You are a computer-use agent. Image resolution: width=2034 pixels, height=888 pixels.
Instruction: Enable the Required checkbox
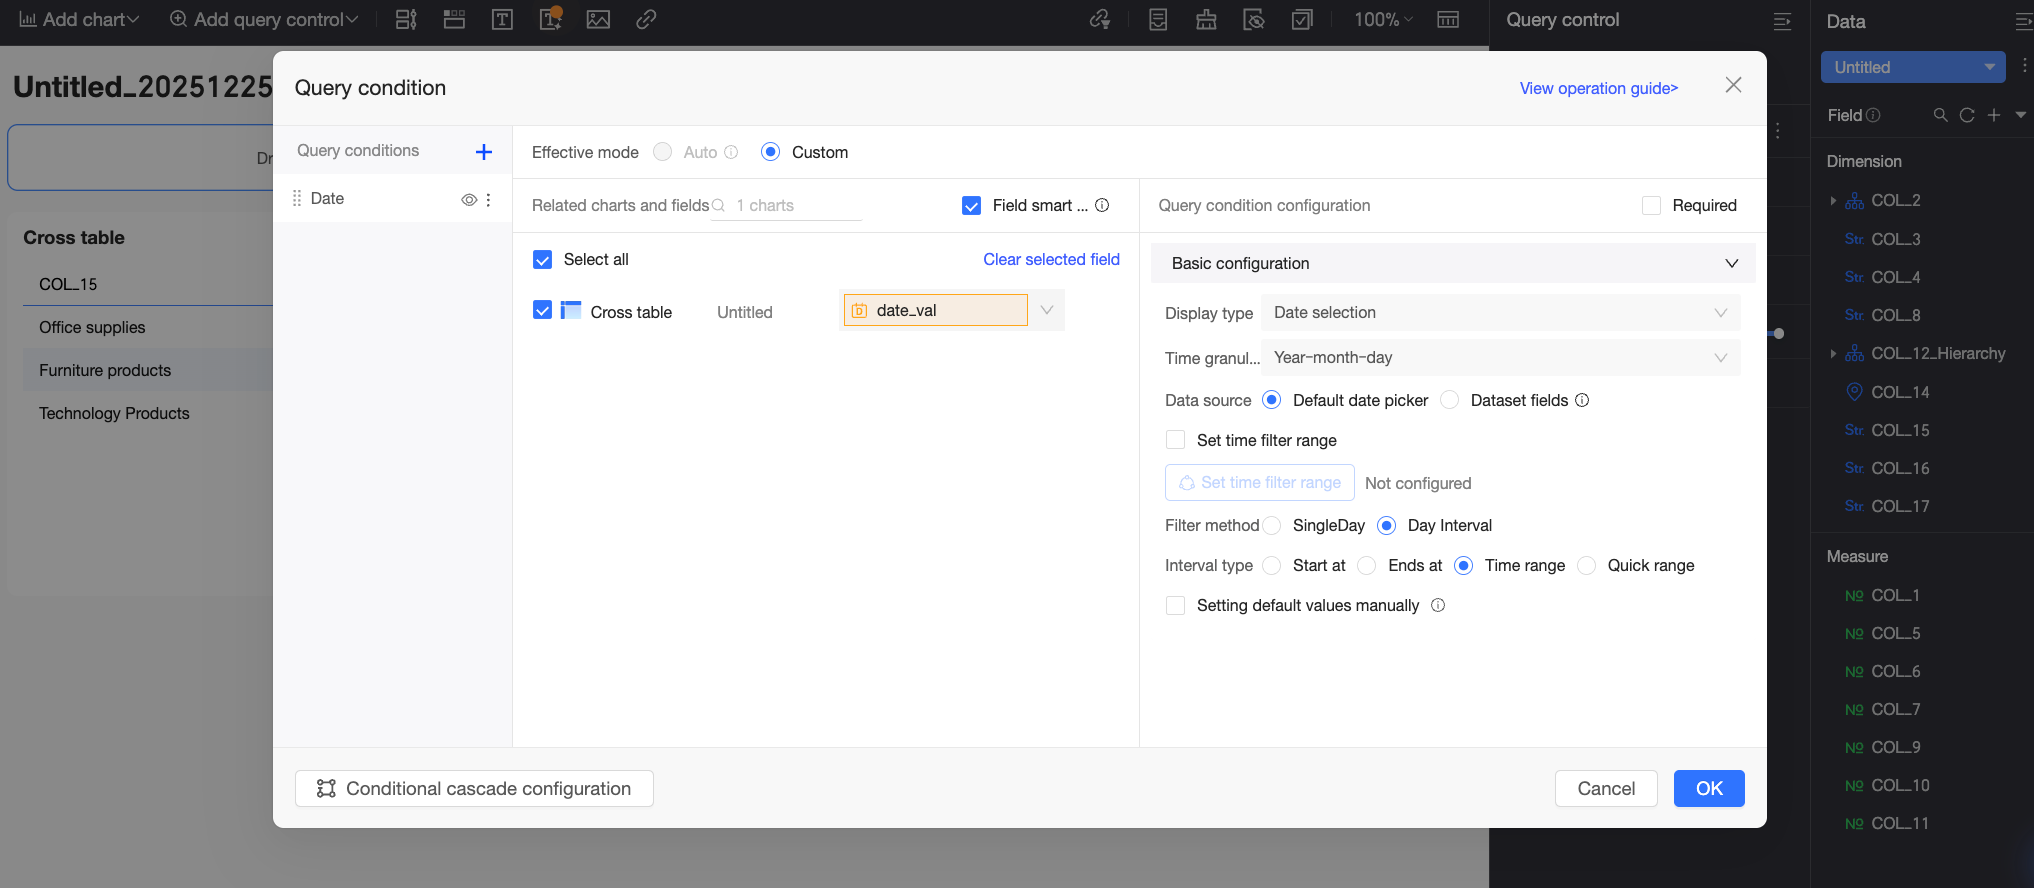1651,205
